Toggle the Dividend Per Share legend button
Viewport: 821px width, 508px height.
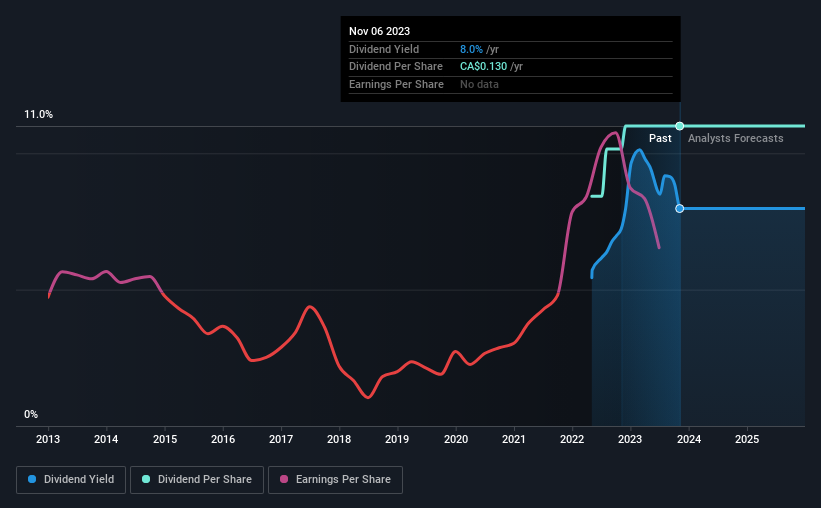[197, 480]
